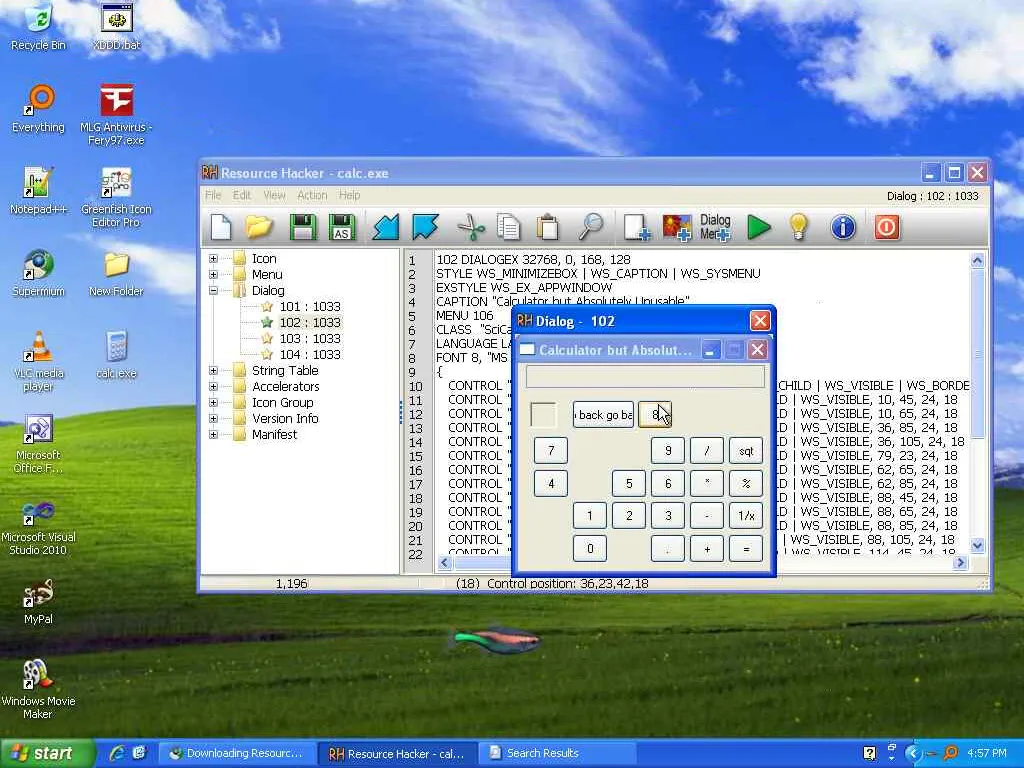Click the percent button in calculator preview
The image size is (1024, 768).
tap(746, 484)
